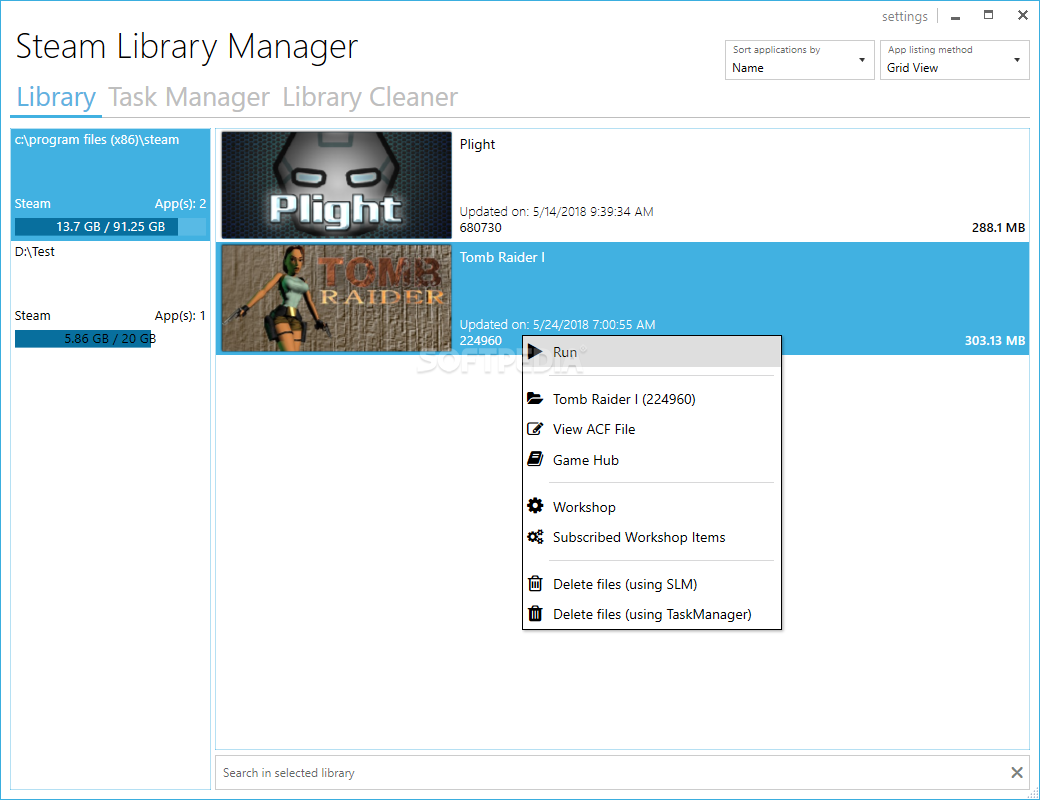Screen dimensions: 1040x800
Task: Choose View ACF File
Action: (x=652, y=429)
